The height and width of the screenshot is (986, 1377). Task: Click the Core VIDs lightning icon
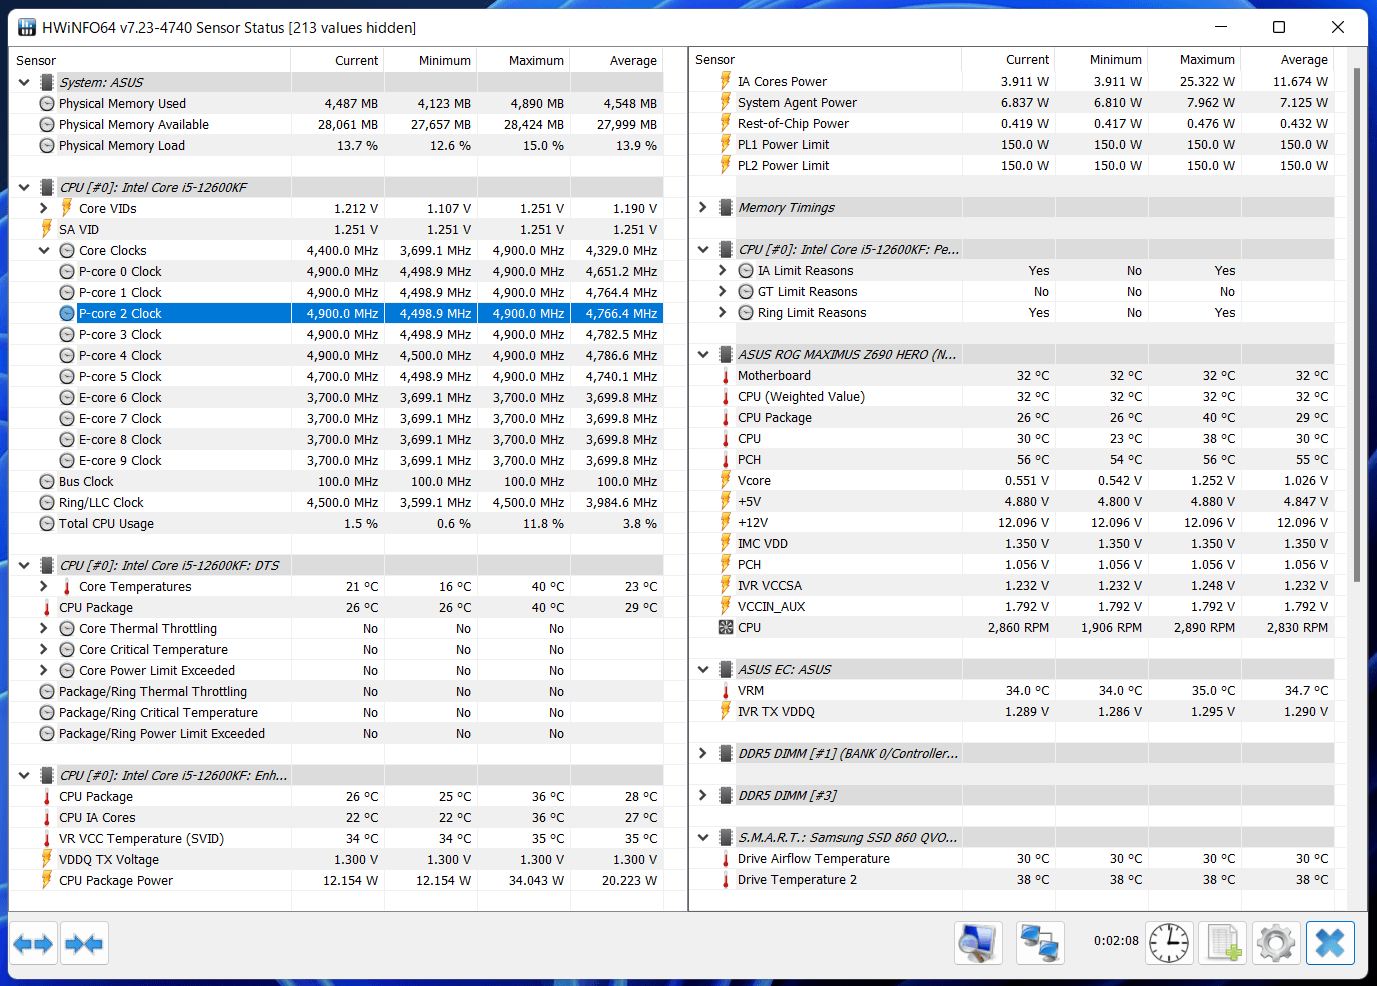tap(67, 208)
